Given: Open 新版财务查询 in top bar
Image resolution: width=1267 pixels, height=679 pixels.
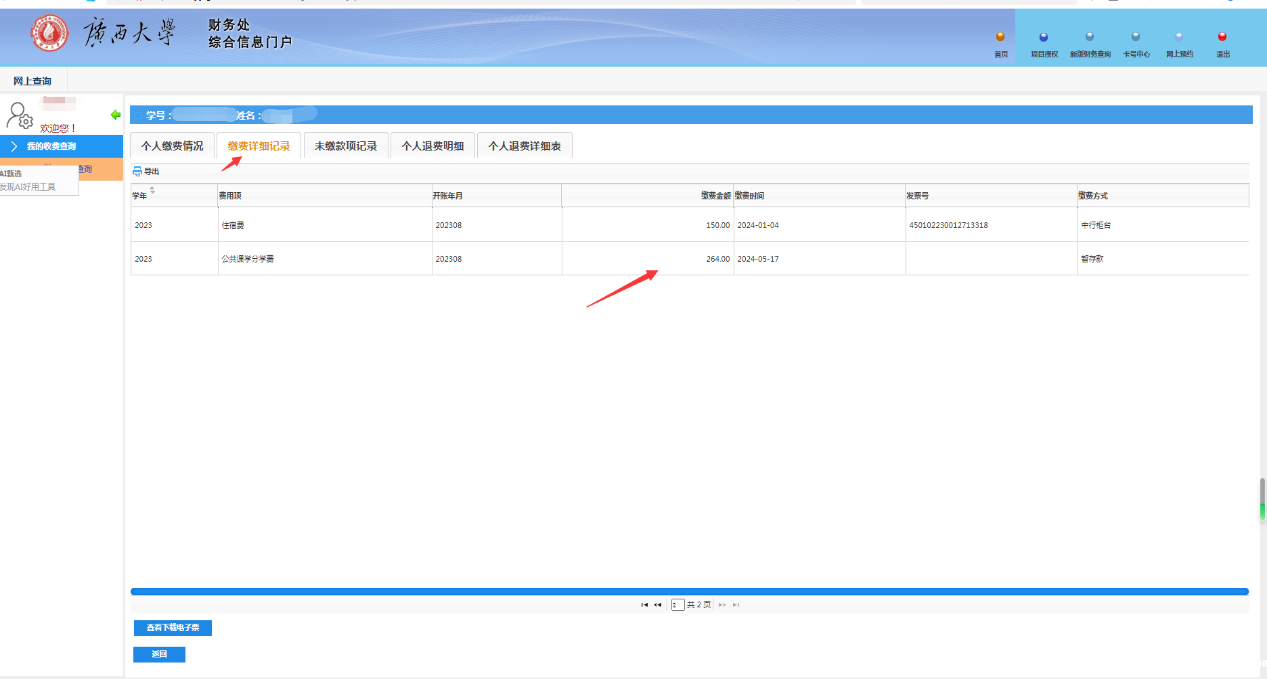Looking at the screenshot, I should coord(1089,38).
